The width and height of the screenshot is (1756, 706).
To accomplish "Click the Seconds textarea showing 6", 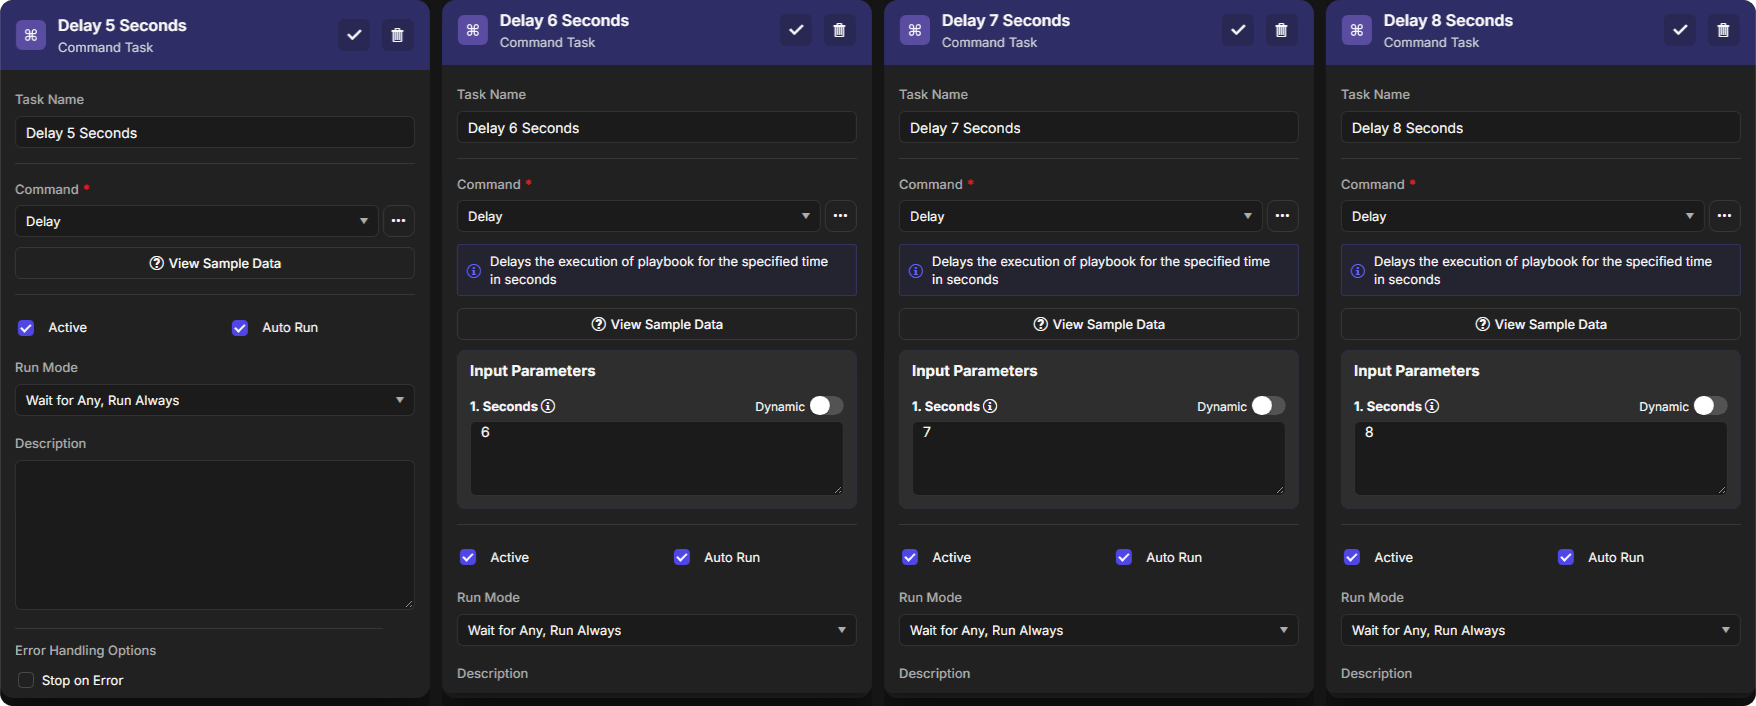I will click(x=657, y=458).
